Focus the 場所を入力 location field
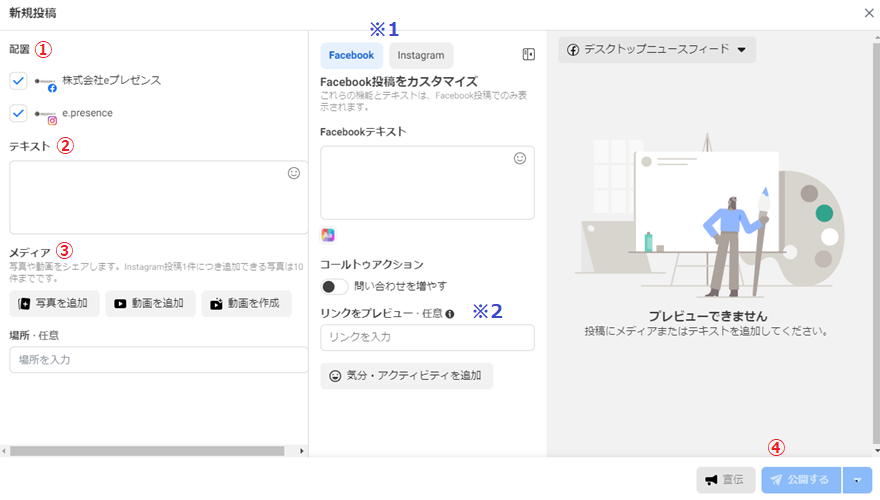880x500 pixels. pos(159,360)
